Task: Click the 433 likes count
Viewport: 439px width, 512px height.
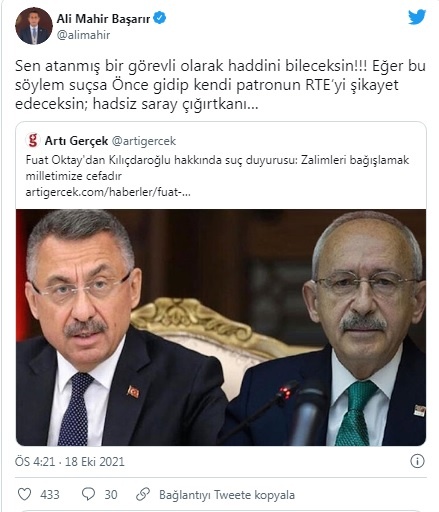Action: 50,495
